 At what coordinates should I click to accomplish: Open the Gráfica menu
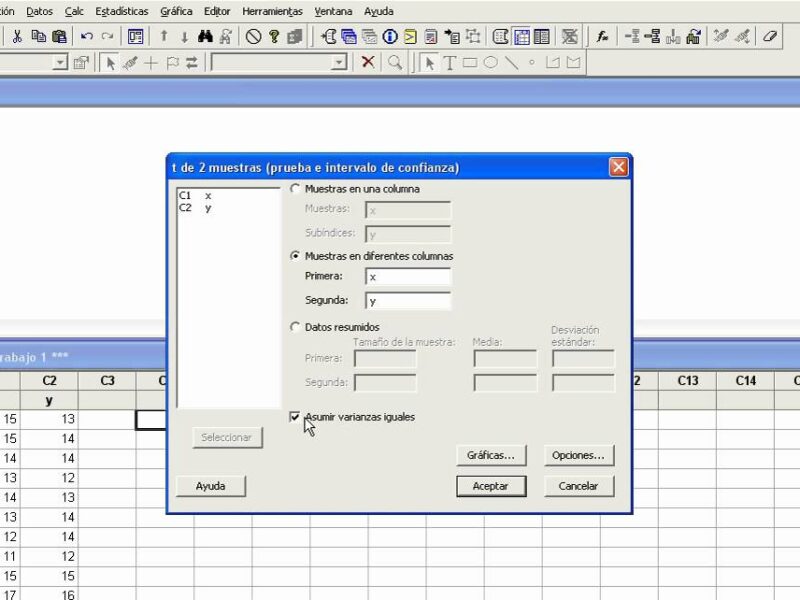click(x=176, y=11)
